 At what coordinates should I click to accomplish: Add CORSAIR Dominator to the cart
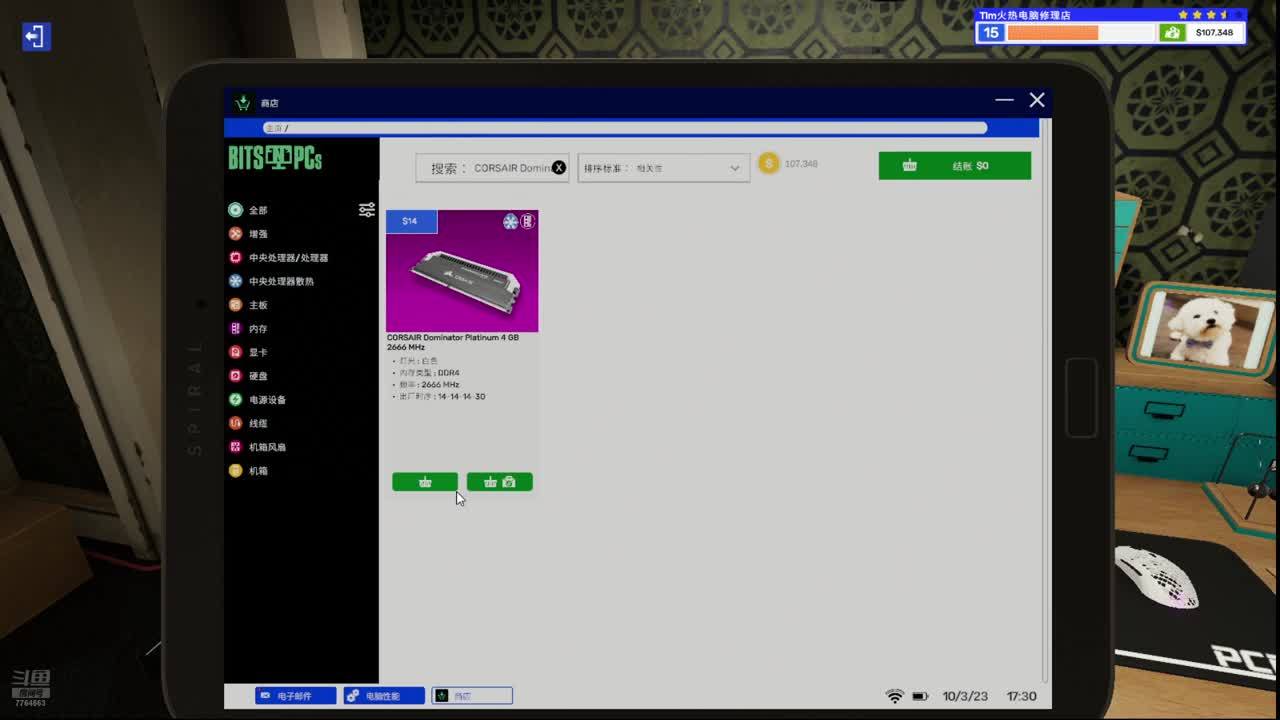425,482
